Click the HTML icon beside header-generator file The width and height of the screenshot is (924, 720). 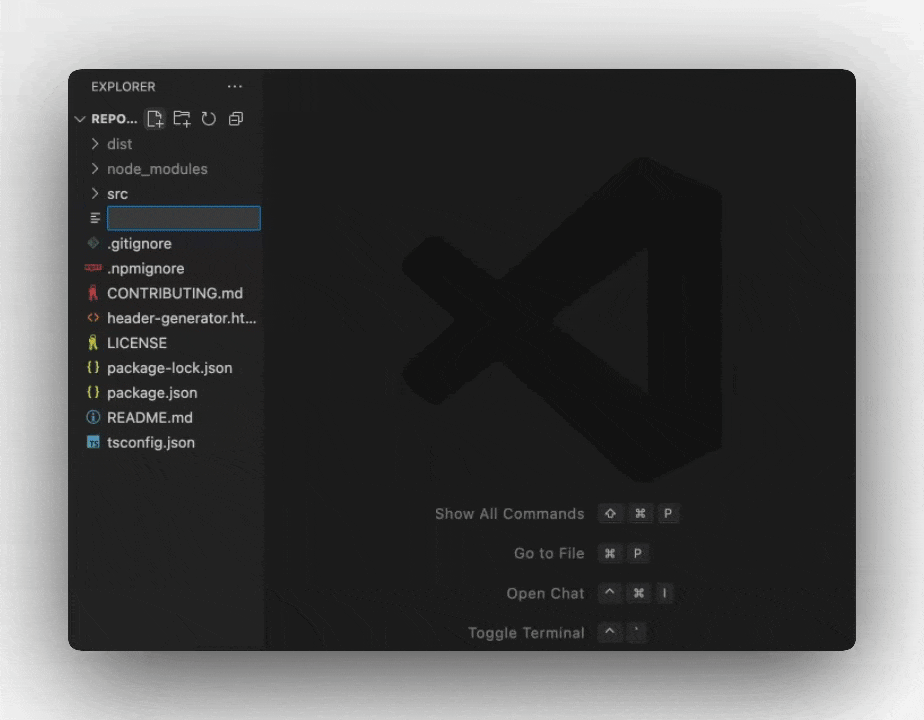click(x=95, y=318)
